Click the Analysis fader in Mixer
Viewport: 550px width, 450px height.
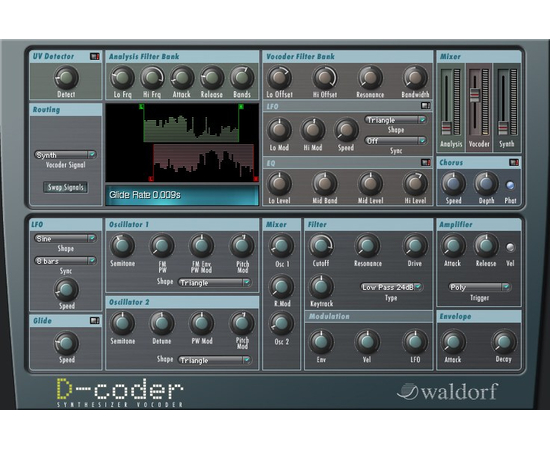446,128
